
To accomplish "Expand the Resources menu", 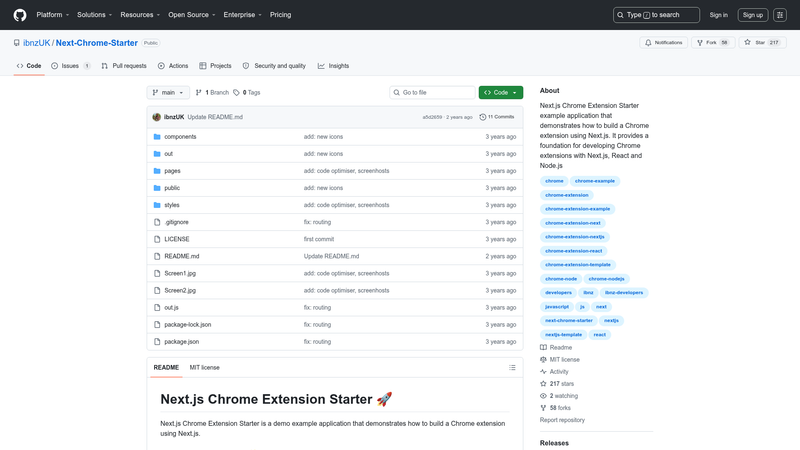I will coord(140,15).
